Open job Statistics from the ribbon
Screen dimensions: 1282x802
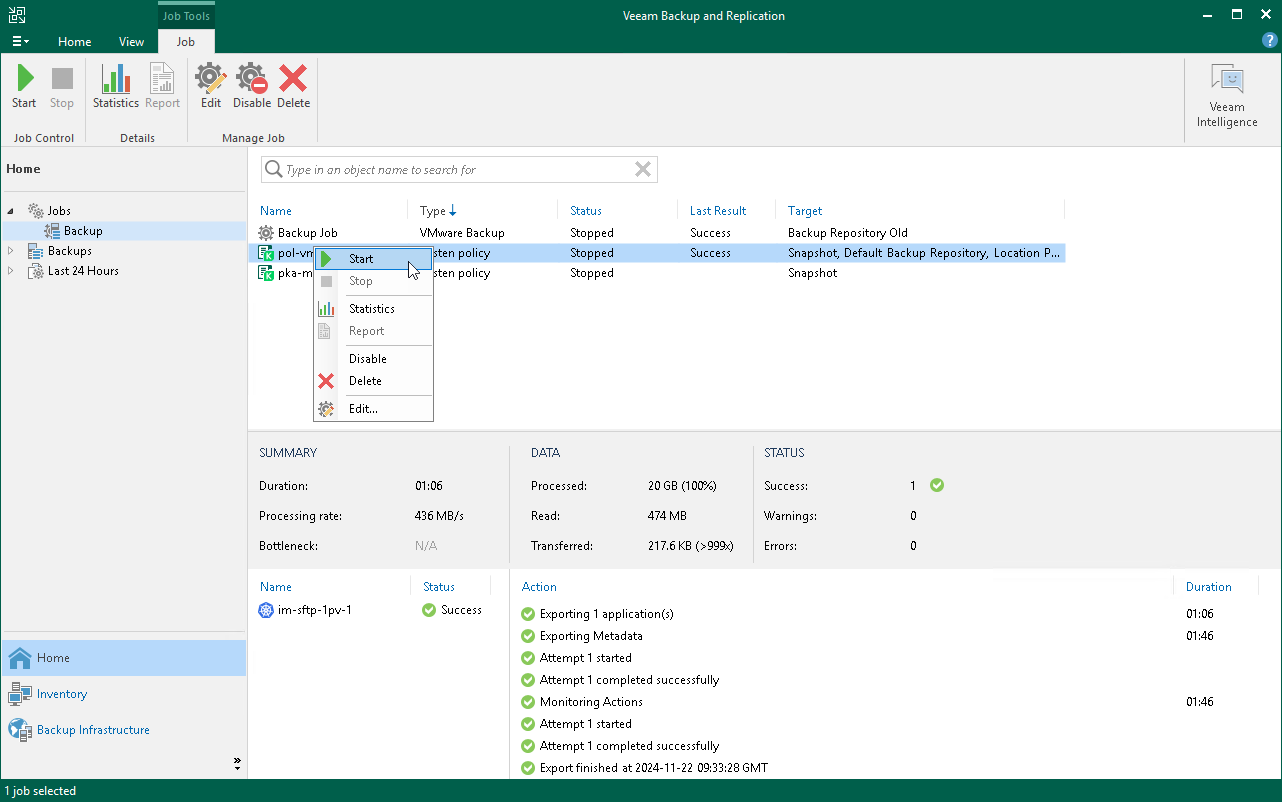coord(116,87)
